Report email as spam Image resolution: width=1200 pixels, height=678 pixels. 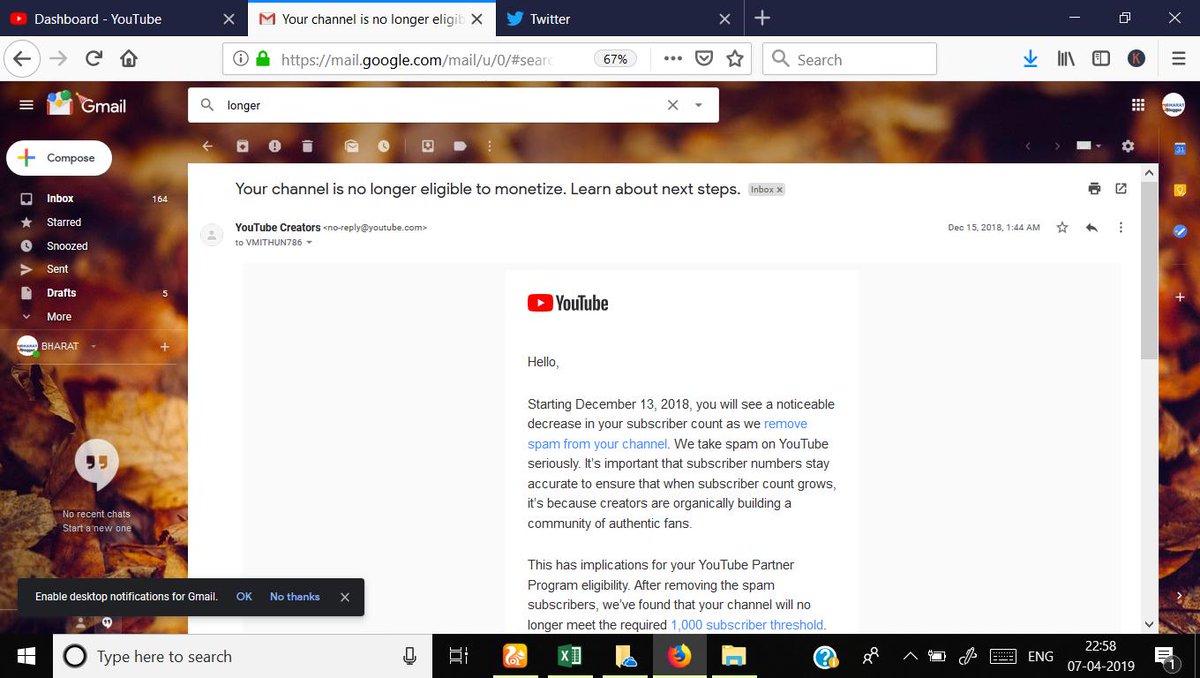[x=275, y=146]
